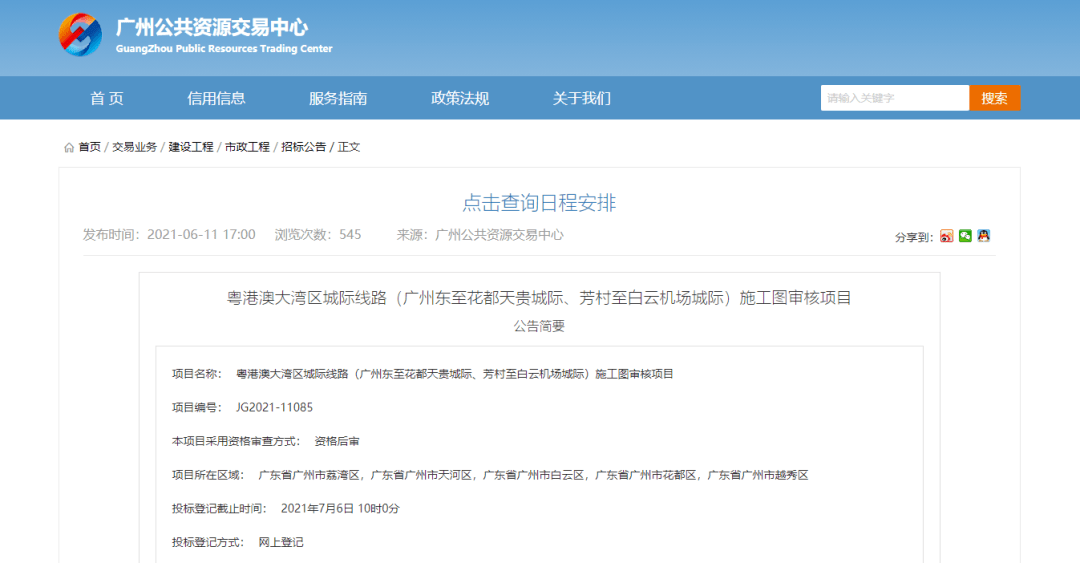Click the orange 搜索 button
This screenshot has width=1080, height=563.
[995, 98]
